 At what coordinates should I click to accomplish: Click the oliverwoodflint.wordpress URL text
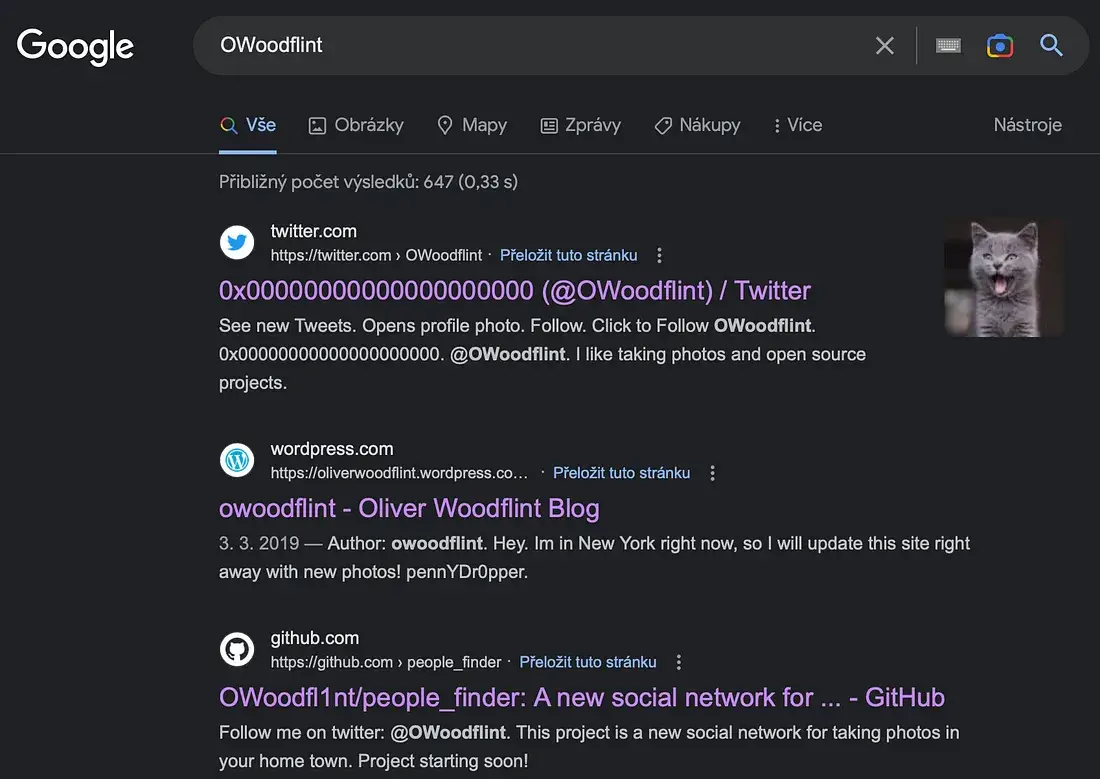(399, 473)
